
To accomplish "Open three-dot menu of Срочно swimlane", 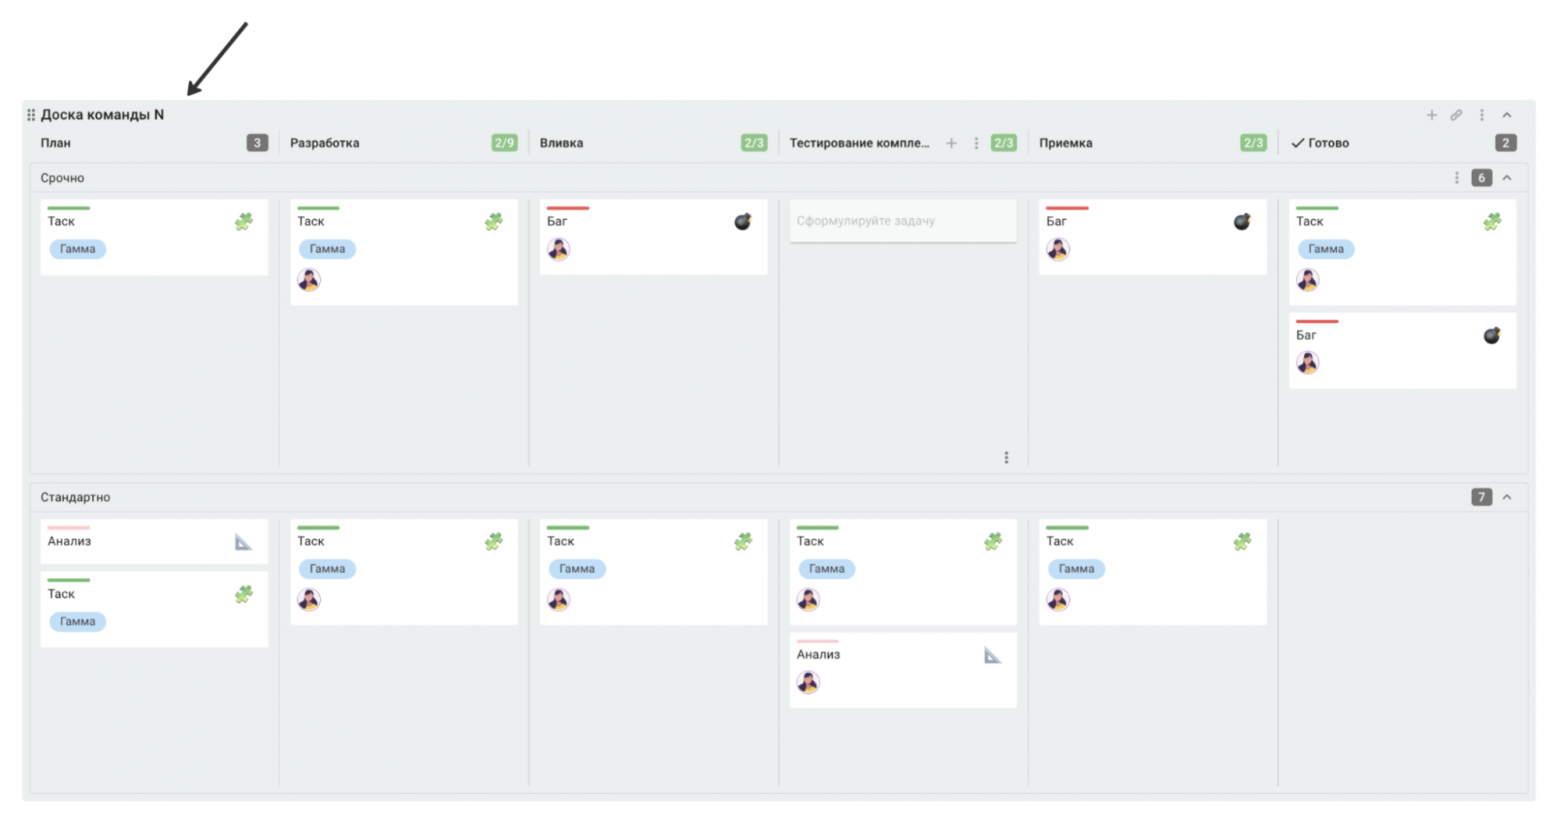I will (x=1456, y=178).
